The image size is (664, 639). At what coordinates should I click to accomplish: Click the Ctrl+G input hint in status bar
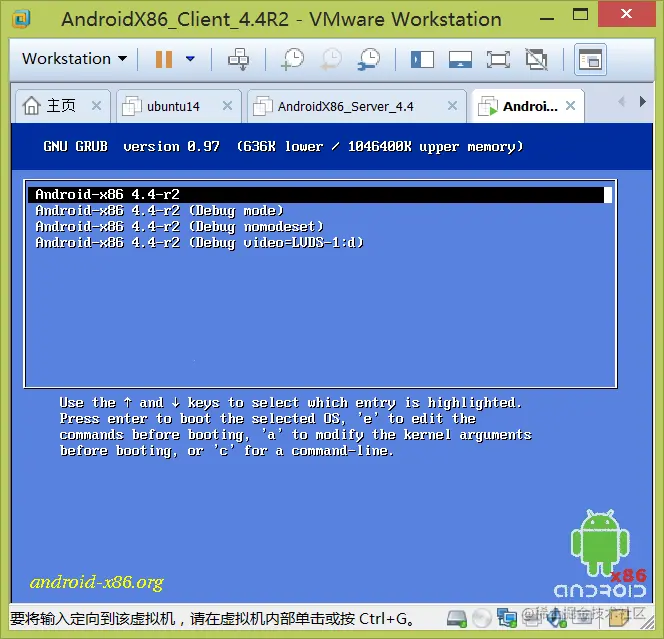(212, 619)
